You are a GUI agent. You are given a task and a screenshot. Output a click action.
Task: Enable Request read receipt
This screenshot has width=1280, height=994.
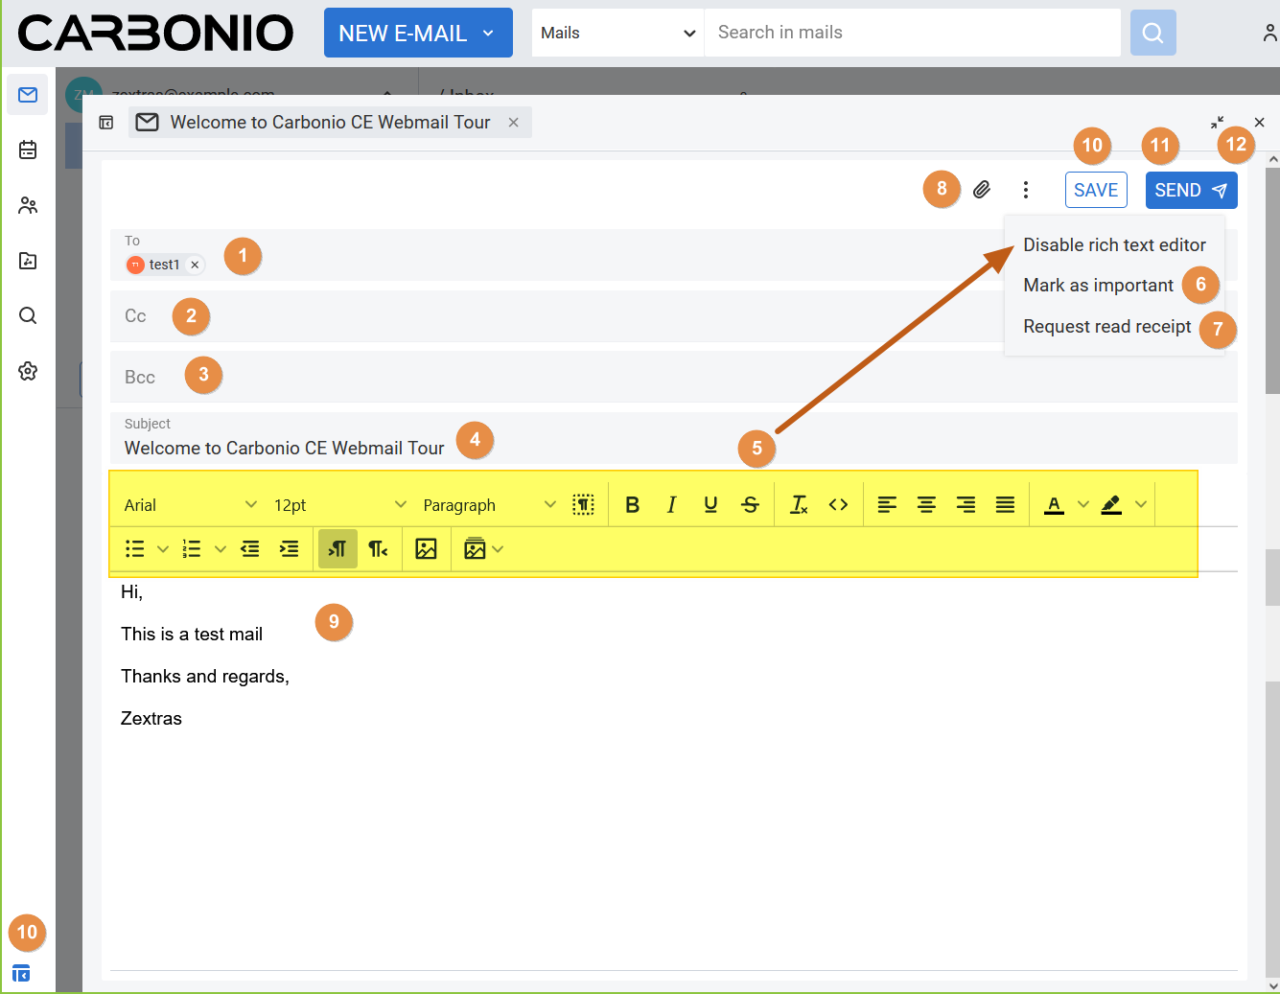tap(1106, 325)
